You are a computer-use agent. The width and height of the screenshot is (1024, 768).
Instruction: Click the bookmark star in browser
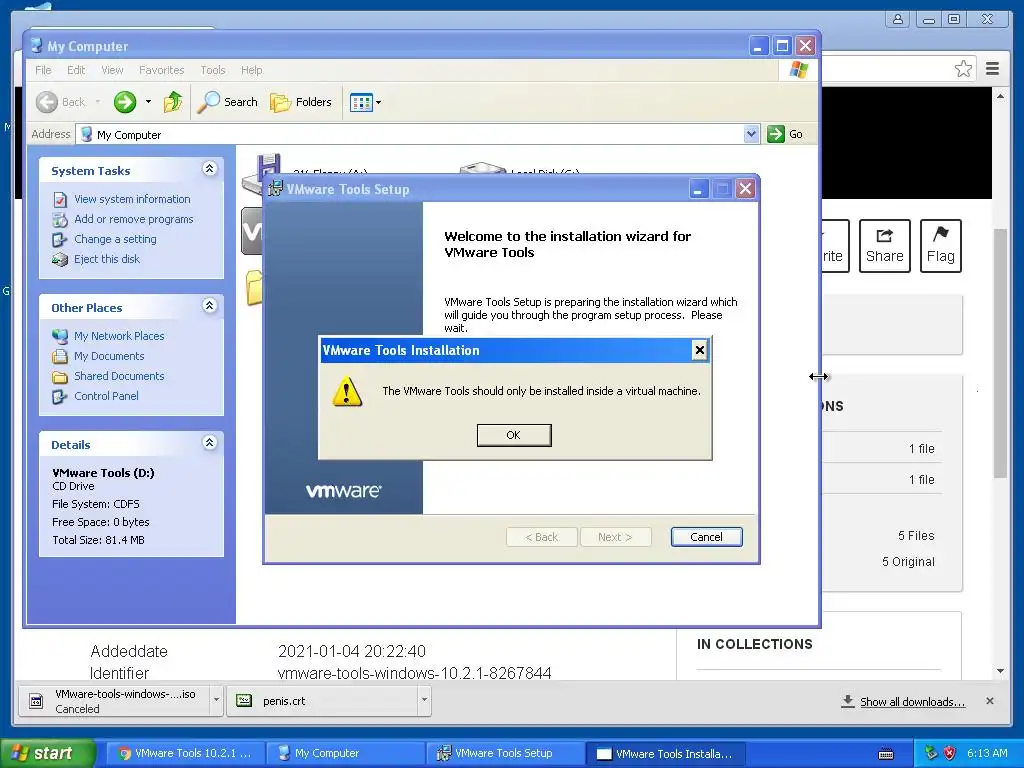tap(963, 69)
